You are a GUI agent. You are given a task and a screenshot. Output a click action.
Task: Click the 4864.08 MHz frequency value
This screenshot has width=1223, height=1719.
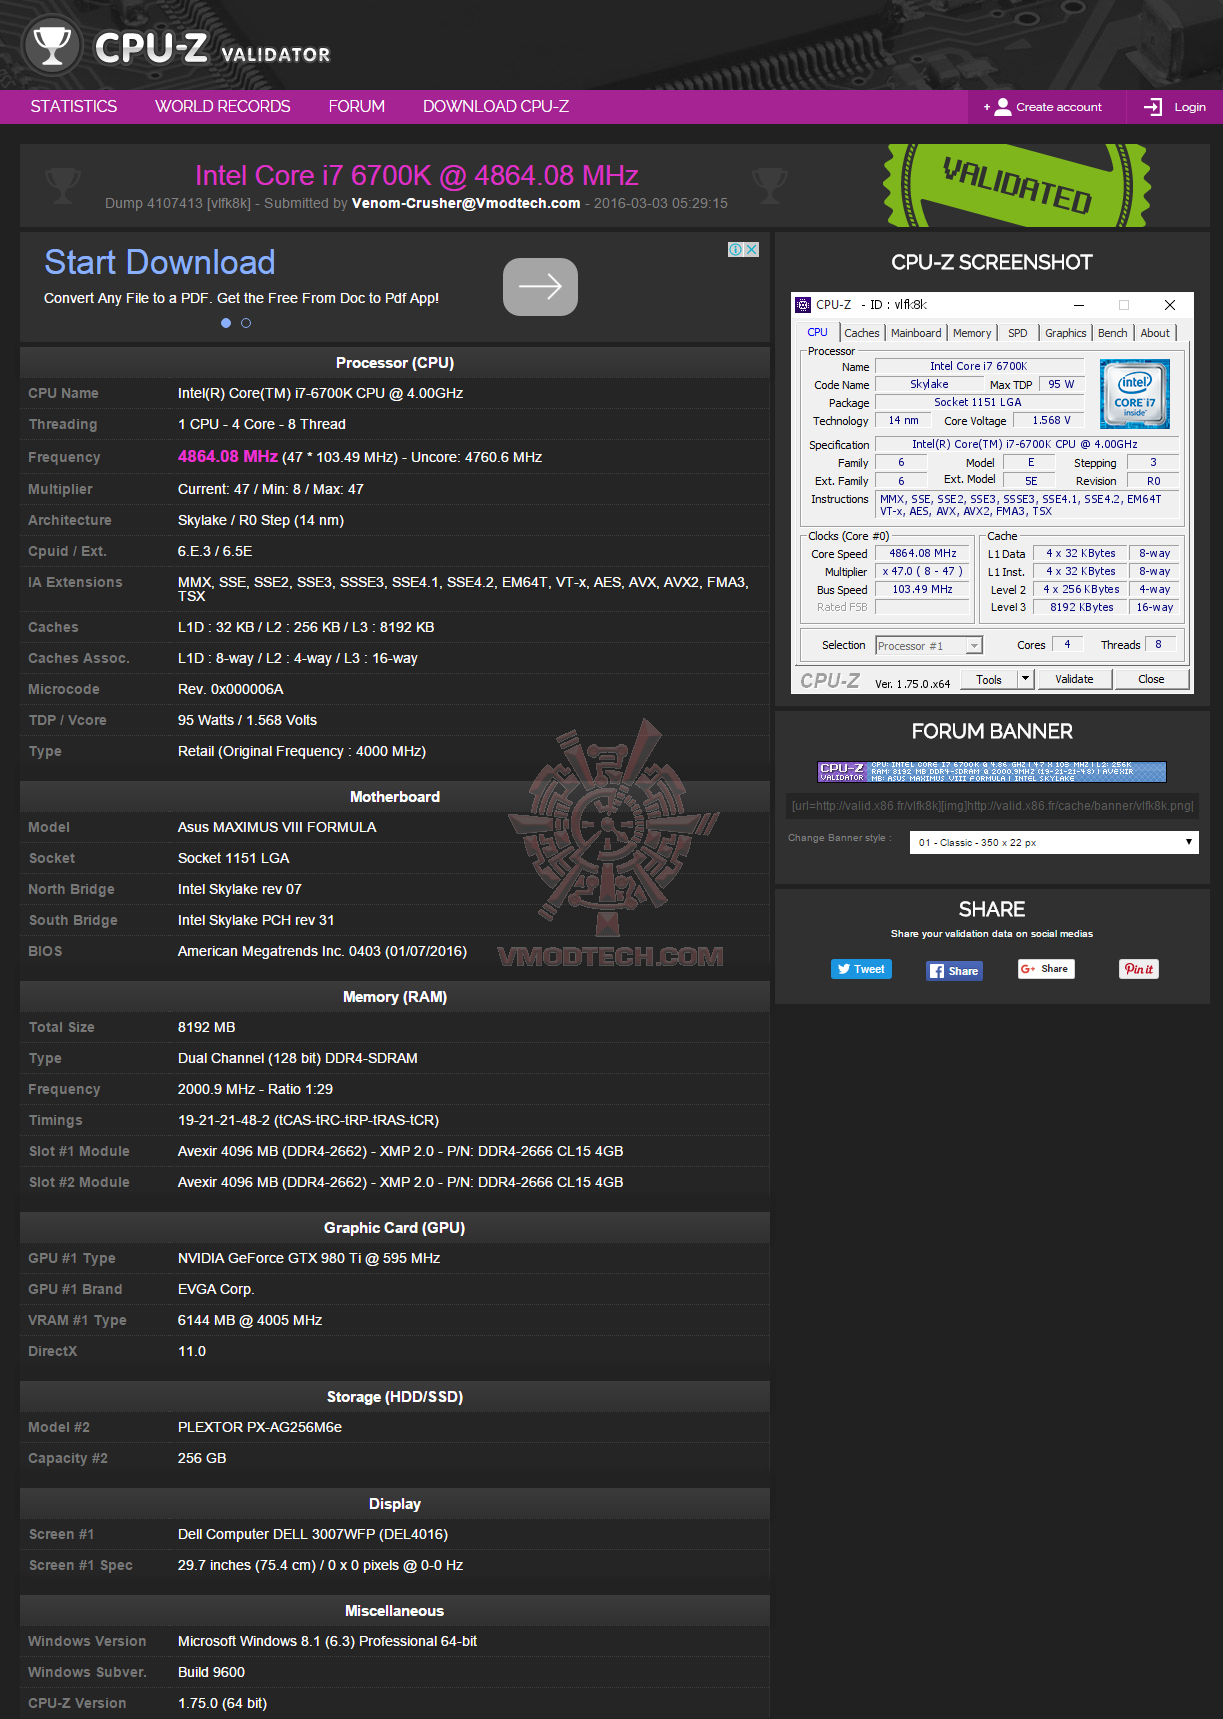tap(228, 456)
